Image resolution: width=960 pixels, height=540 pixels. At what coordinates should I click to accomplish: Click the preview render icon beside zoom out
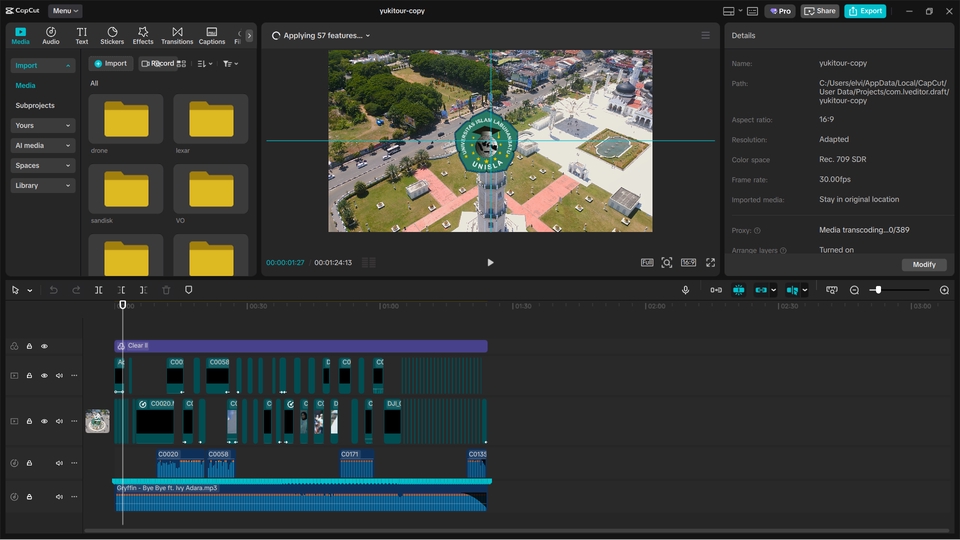click(x=831, y=290)
